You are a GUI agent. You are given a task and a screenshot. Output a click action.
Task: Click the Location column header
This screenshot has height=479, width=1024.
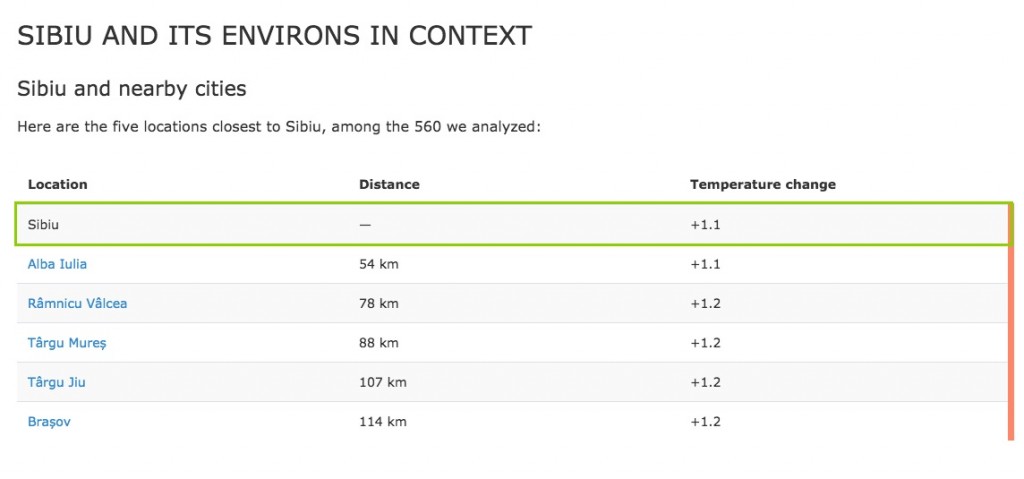[57, 184]
